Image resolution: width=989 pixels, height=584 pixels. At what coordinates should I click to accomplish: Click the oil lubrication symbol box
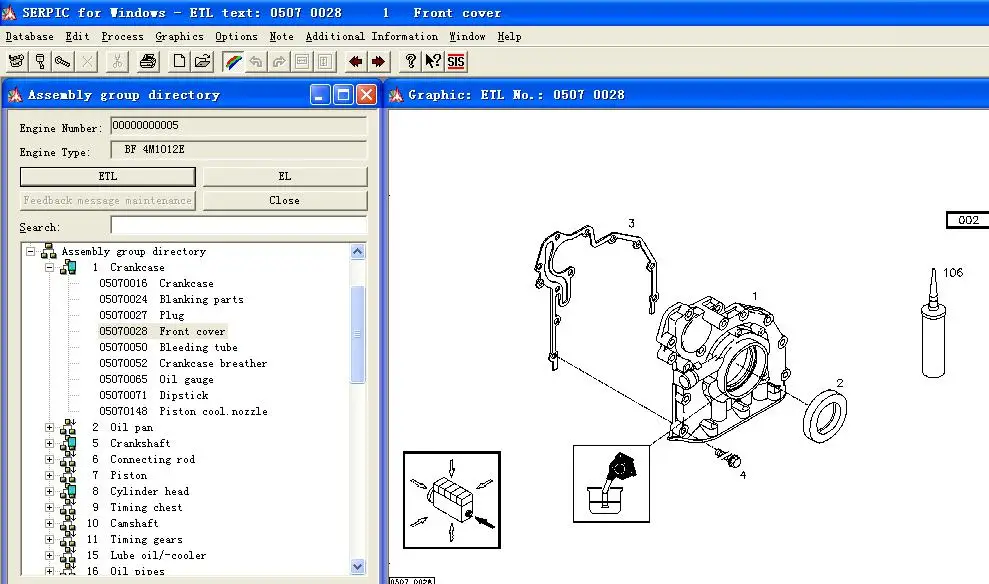click(611, 484)
